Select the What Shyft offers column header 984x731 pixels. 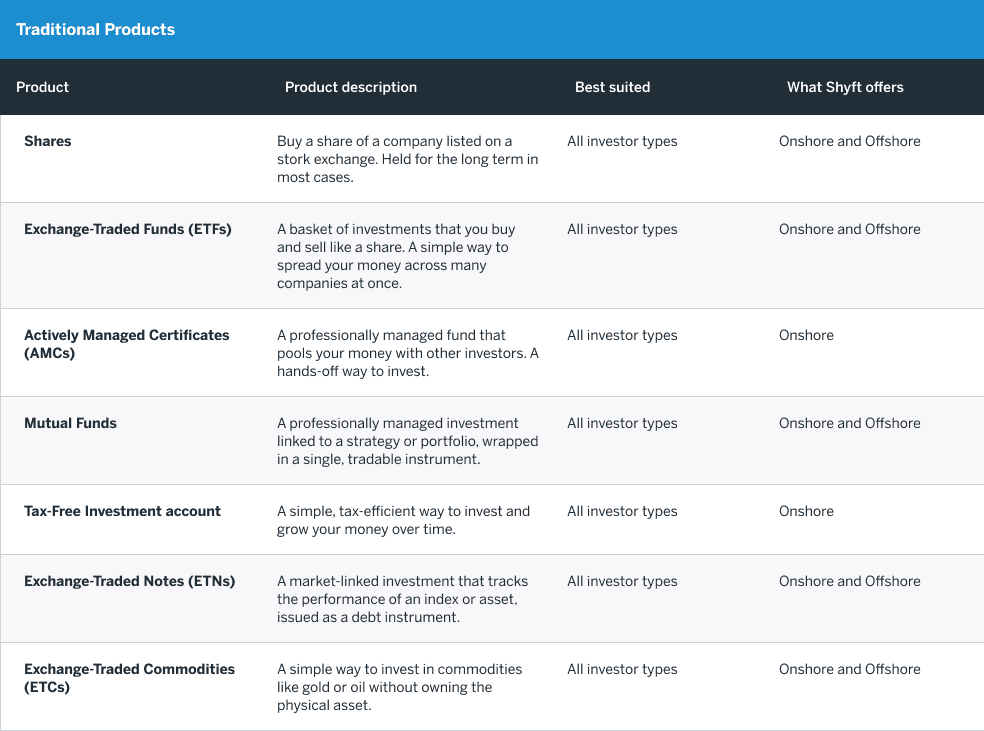click(845, 87)
